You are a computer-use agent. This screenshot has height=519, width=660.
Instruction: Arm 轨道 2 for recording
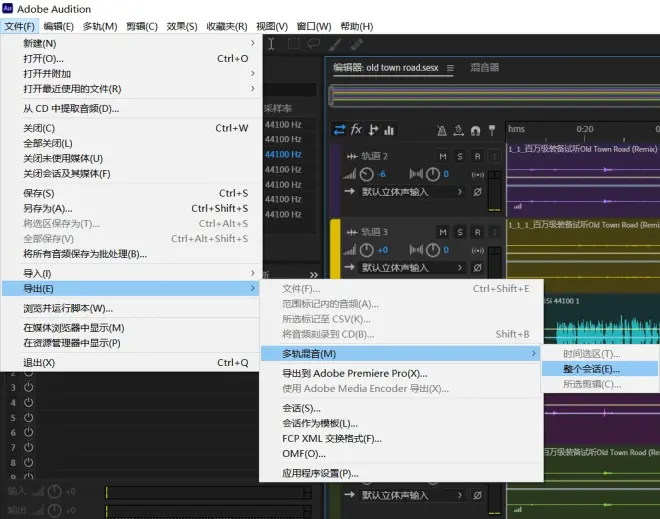[x=477, y=157]
